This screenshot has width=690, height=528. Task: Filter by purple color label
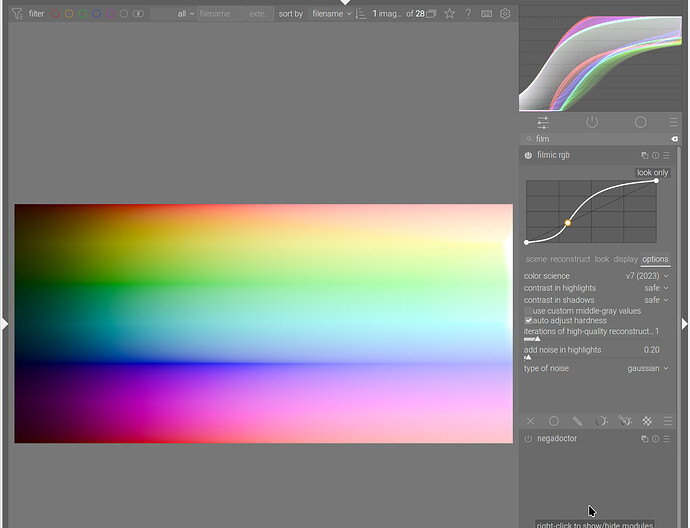[110, 14]
